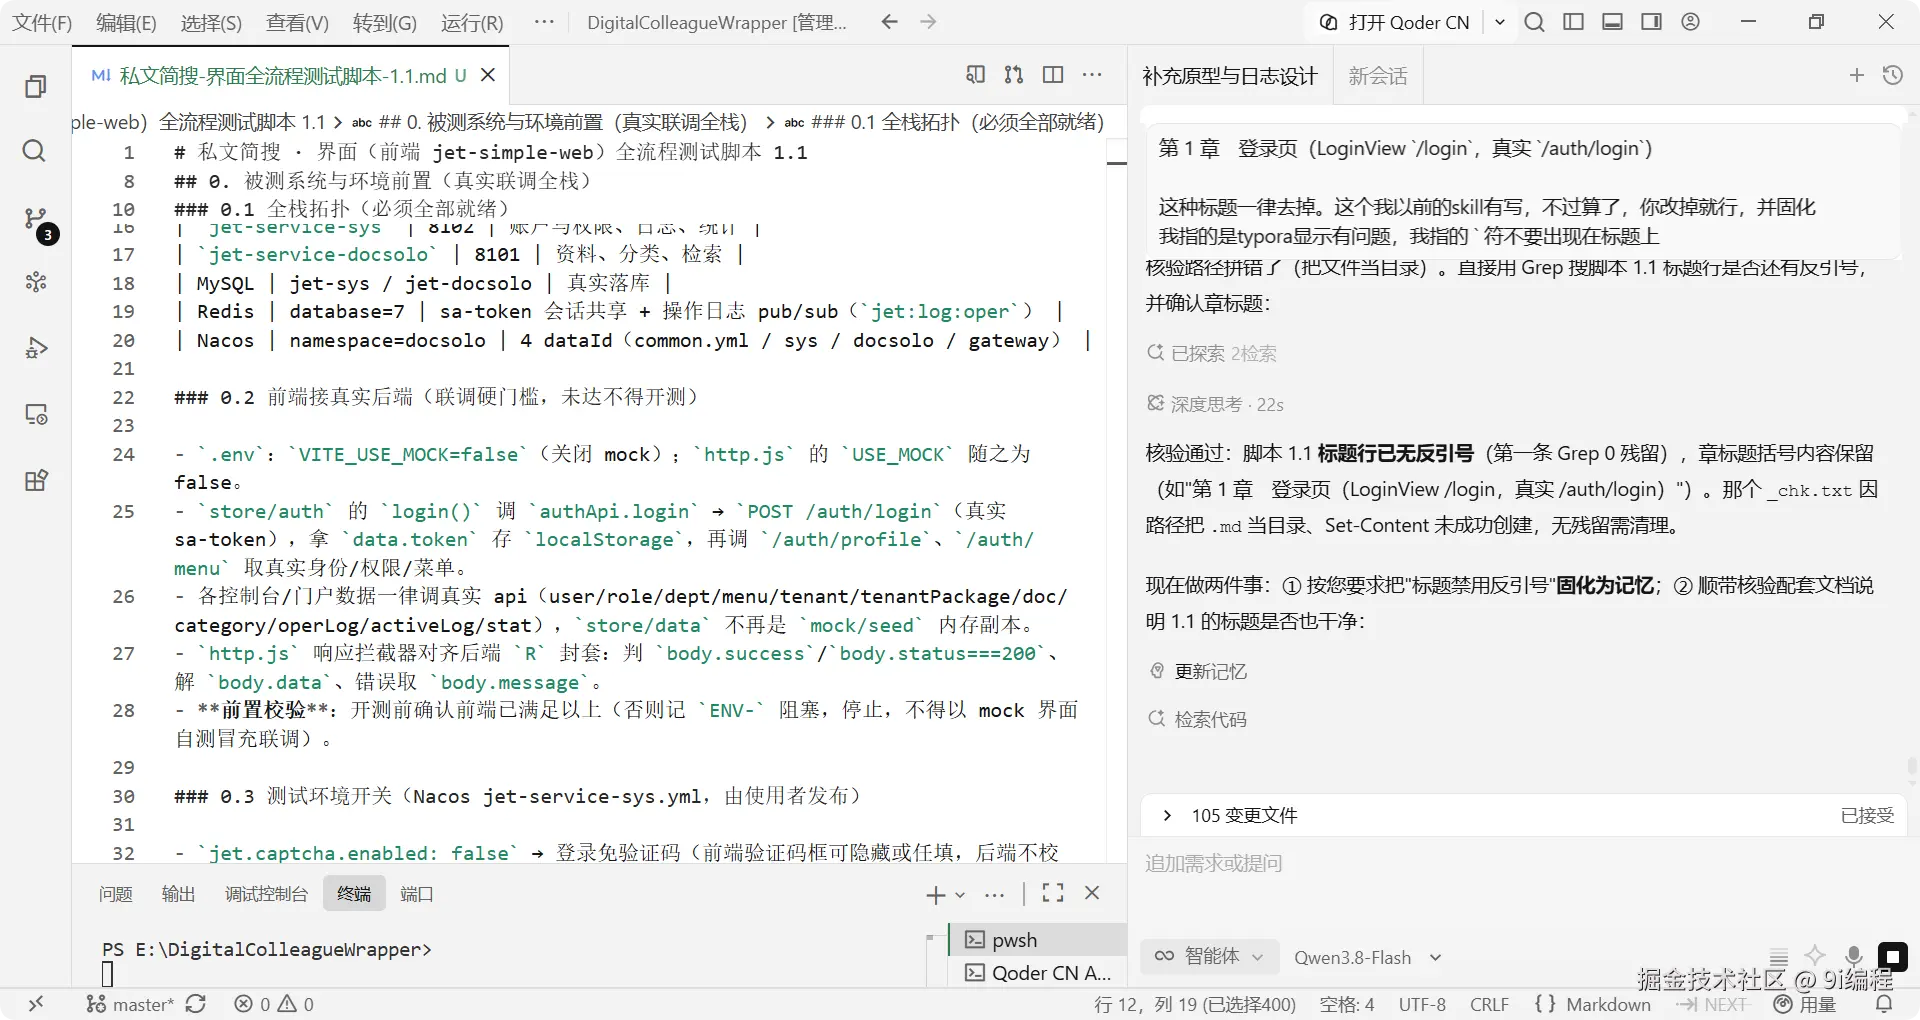The width and height of the screenshot is (1920, 1020).
Task: Open Source Control view with 3 badge
Action: (37, 219)
